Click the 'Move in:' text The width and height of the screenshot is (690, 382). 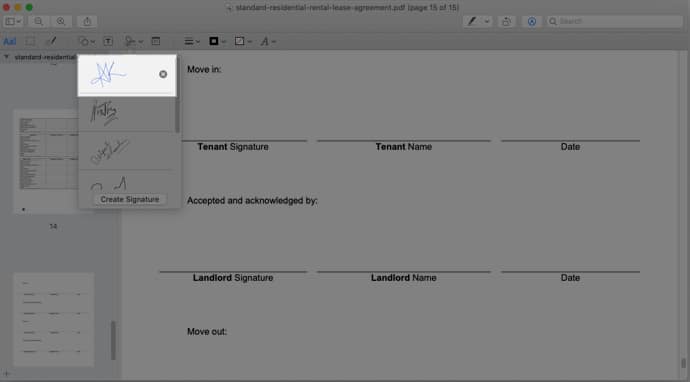204,69
